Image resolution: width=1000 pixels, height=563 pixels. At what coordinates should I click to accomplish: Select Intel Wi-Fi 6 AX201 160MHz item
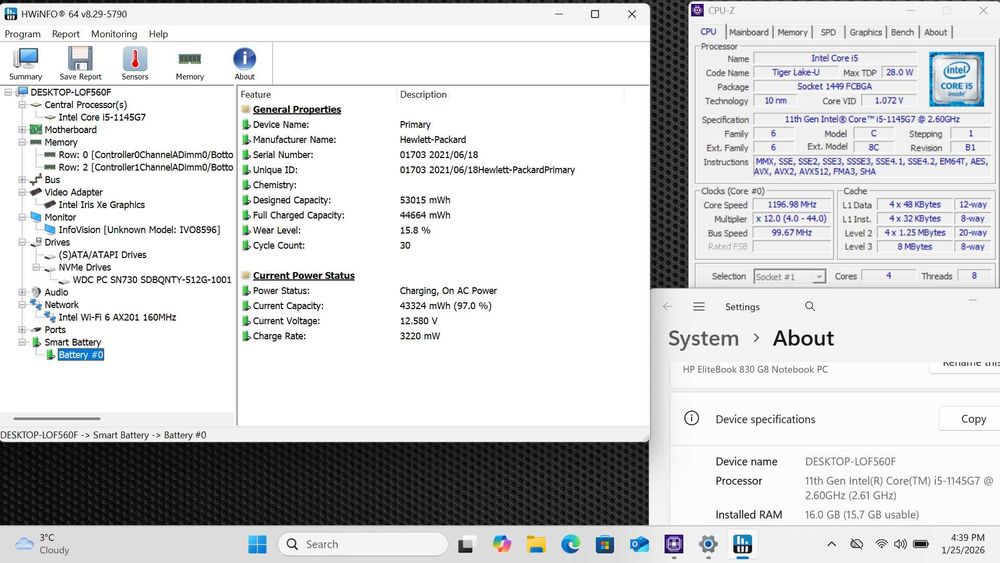coord(117,317)
